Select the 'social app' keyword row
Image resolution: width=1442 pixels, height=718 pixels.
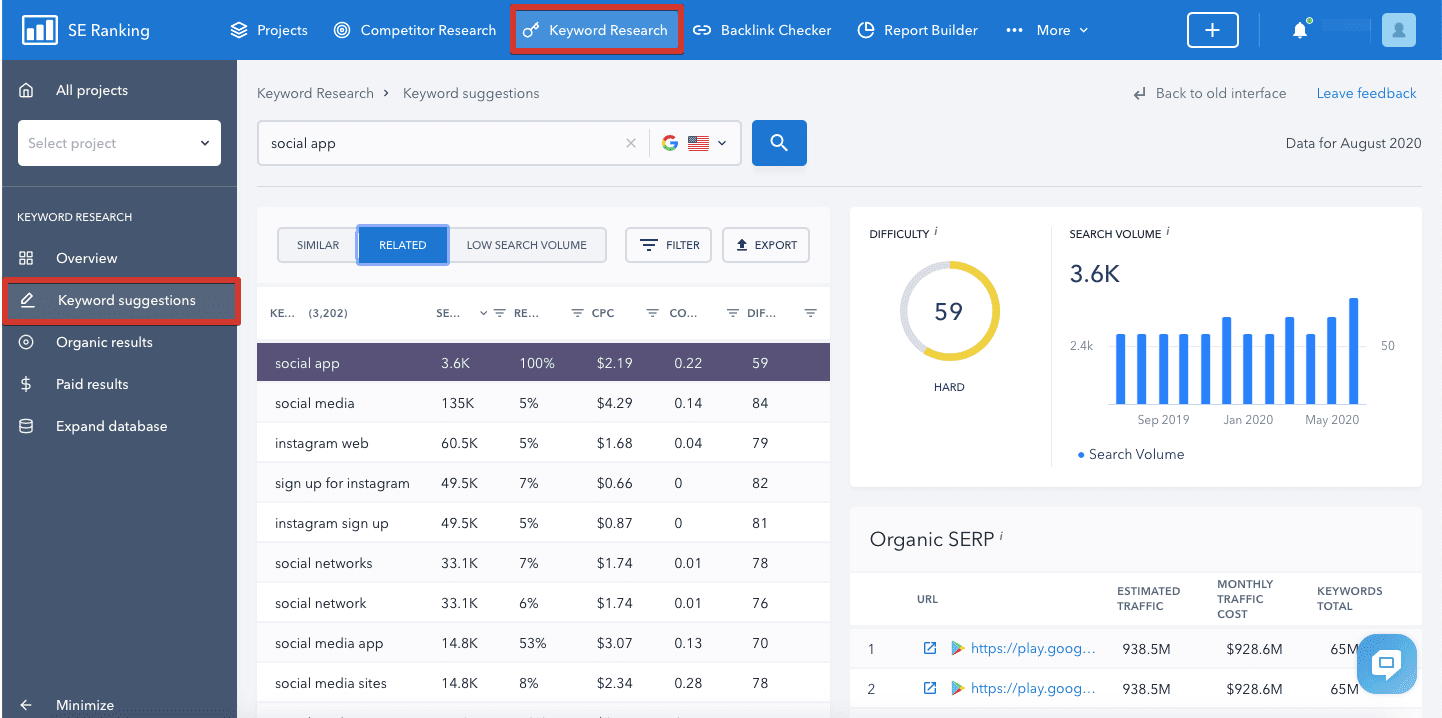click(543, 363)
